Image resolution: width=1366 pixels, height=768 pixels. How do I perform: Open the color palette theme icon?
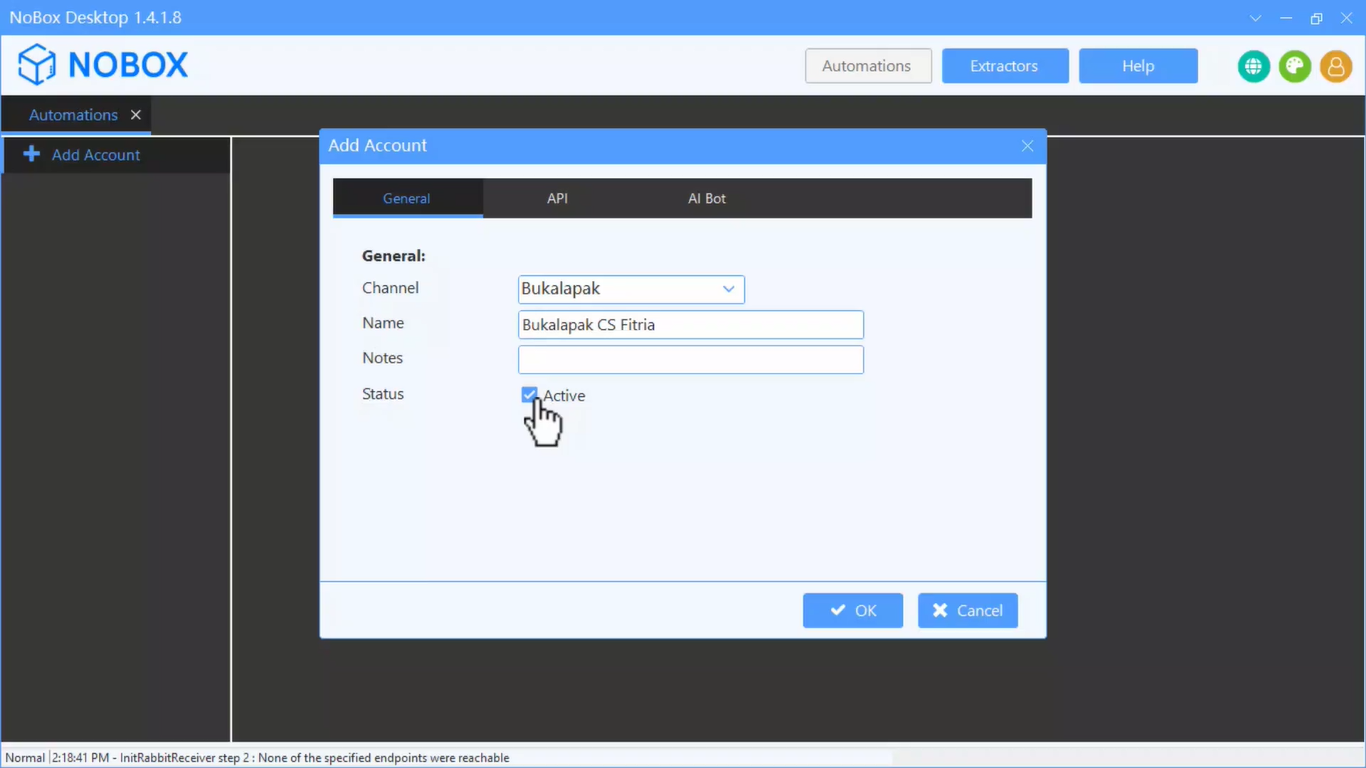pos(1294,66)
